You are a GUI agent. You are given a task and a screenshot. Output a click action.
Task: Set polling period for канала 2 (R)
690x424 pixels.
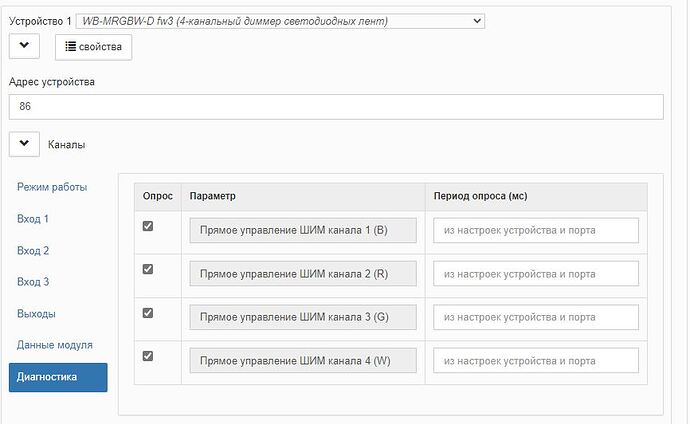click(536, 274)
